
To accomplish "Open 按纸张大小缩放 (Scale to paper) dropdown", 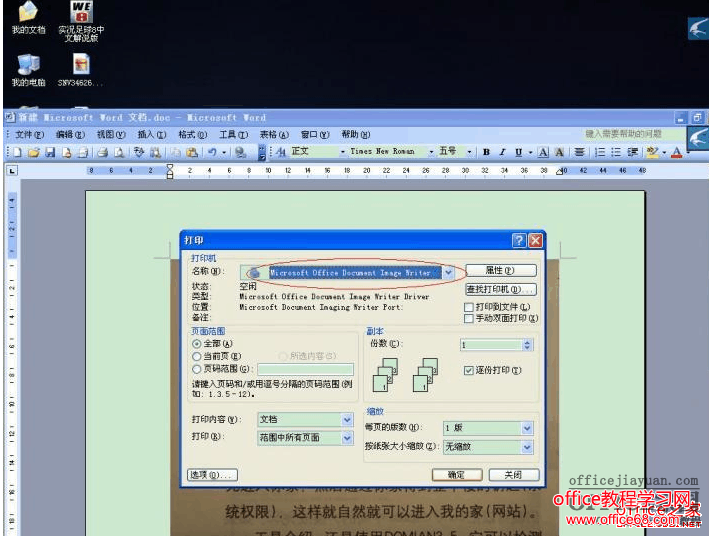I will pos(527,447).
